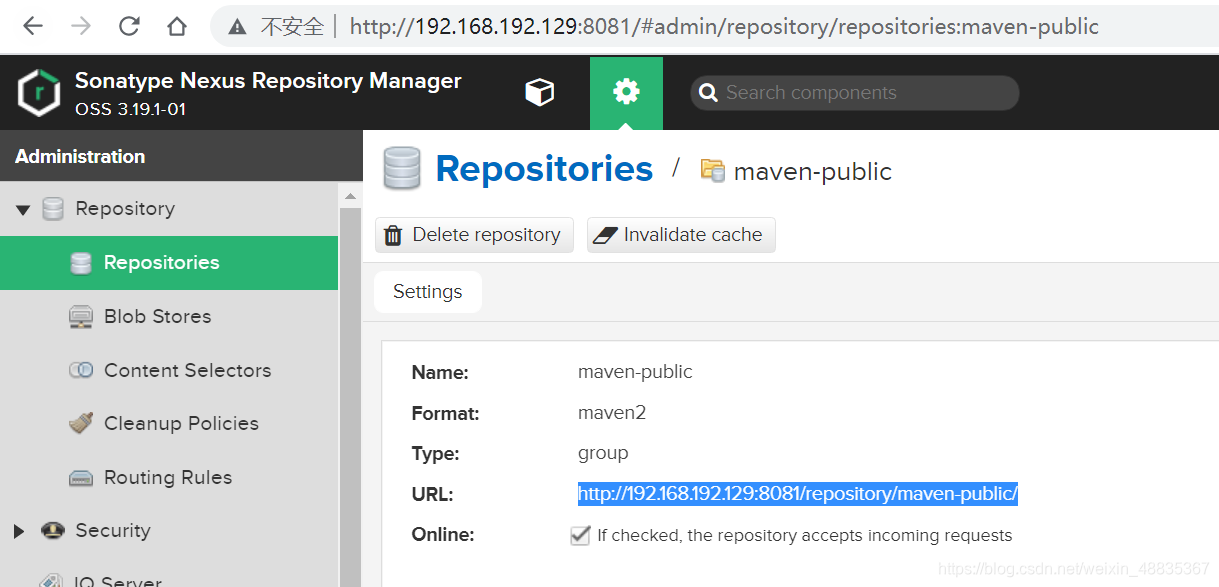Open Cleanup Policies

[x=181, y=424]
